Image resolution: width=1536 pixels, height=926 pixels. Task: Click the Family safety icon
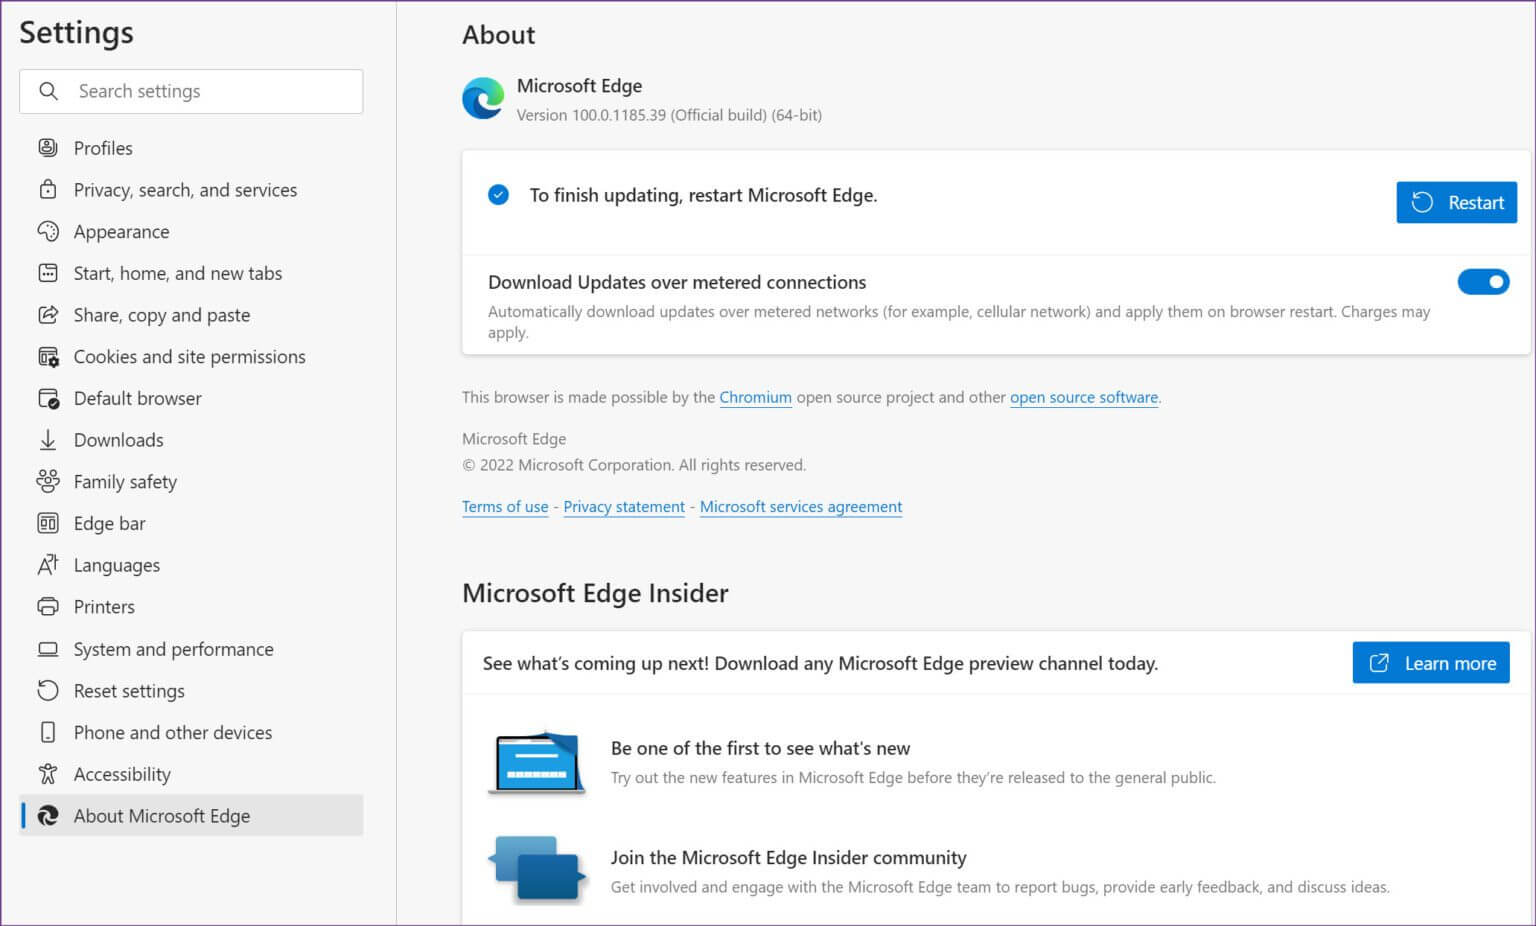(x=47, y=482)
